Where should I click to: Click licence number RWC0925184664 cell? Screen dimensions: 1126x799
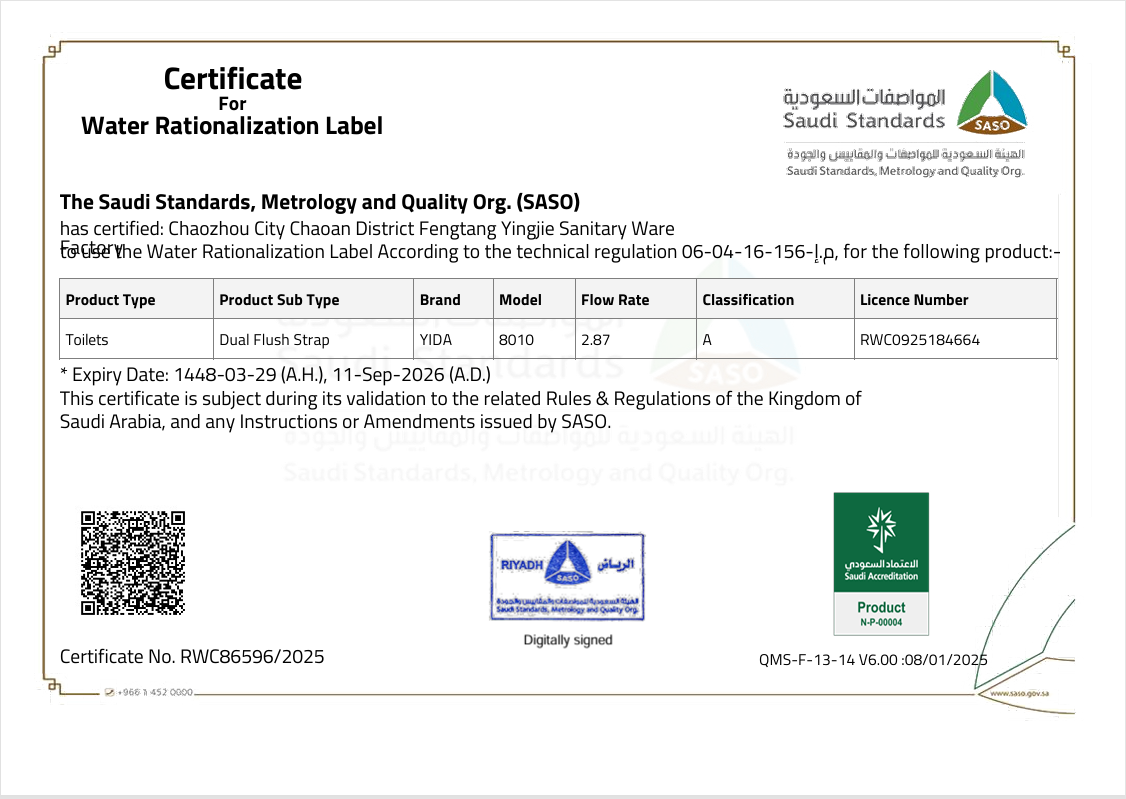pyautogui.click(x=919, y=340)
